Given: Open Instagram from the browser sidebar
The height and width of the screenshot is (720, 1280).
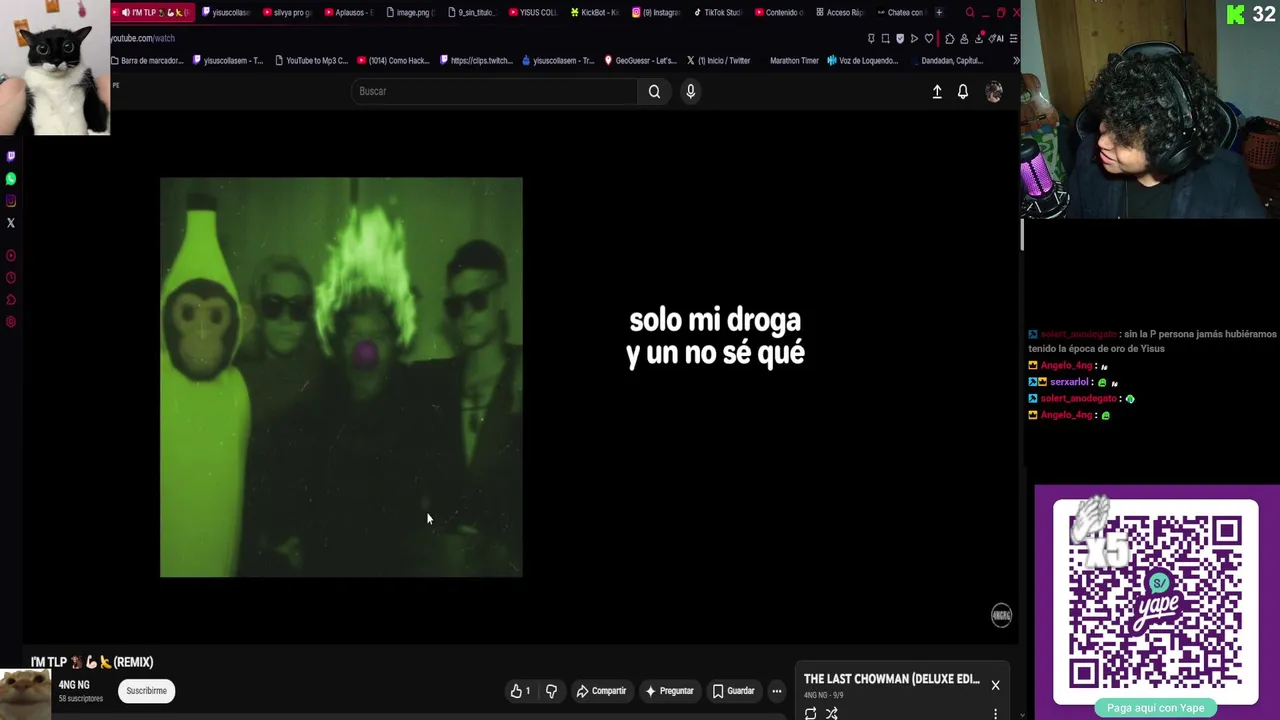Looking at the screenshot, I should [11, 200].
